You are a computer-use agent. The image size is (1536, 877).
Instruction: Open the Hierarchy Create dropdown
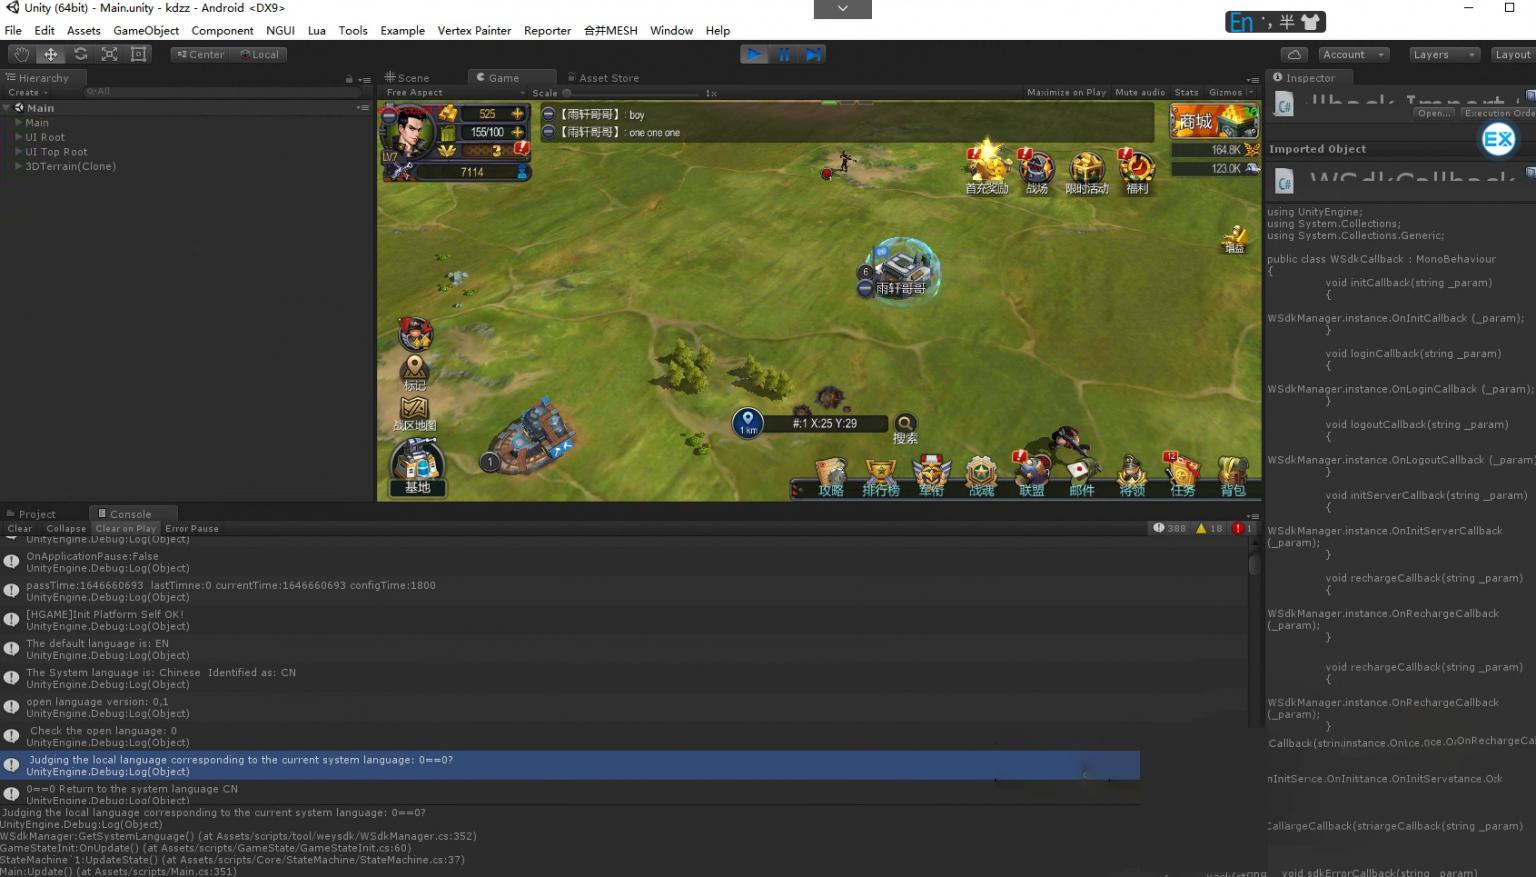click(x=28, y=92)
